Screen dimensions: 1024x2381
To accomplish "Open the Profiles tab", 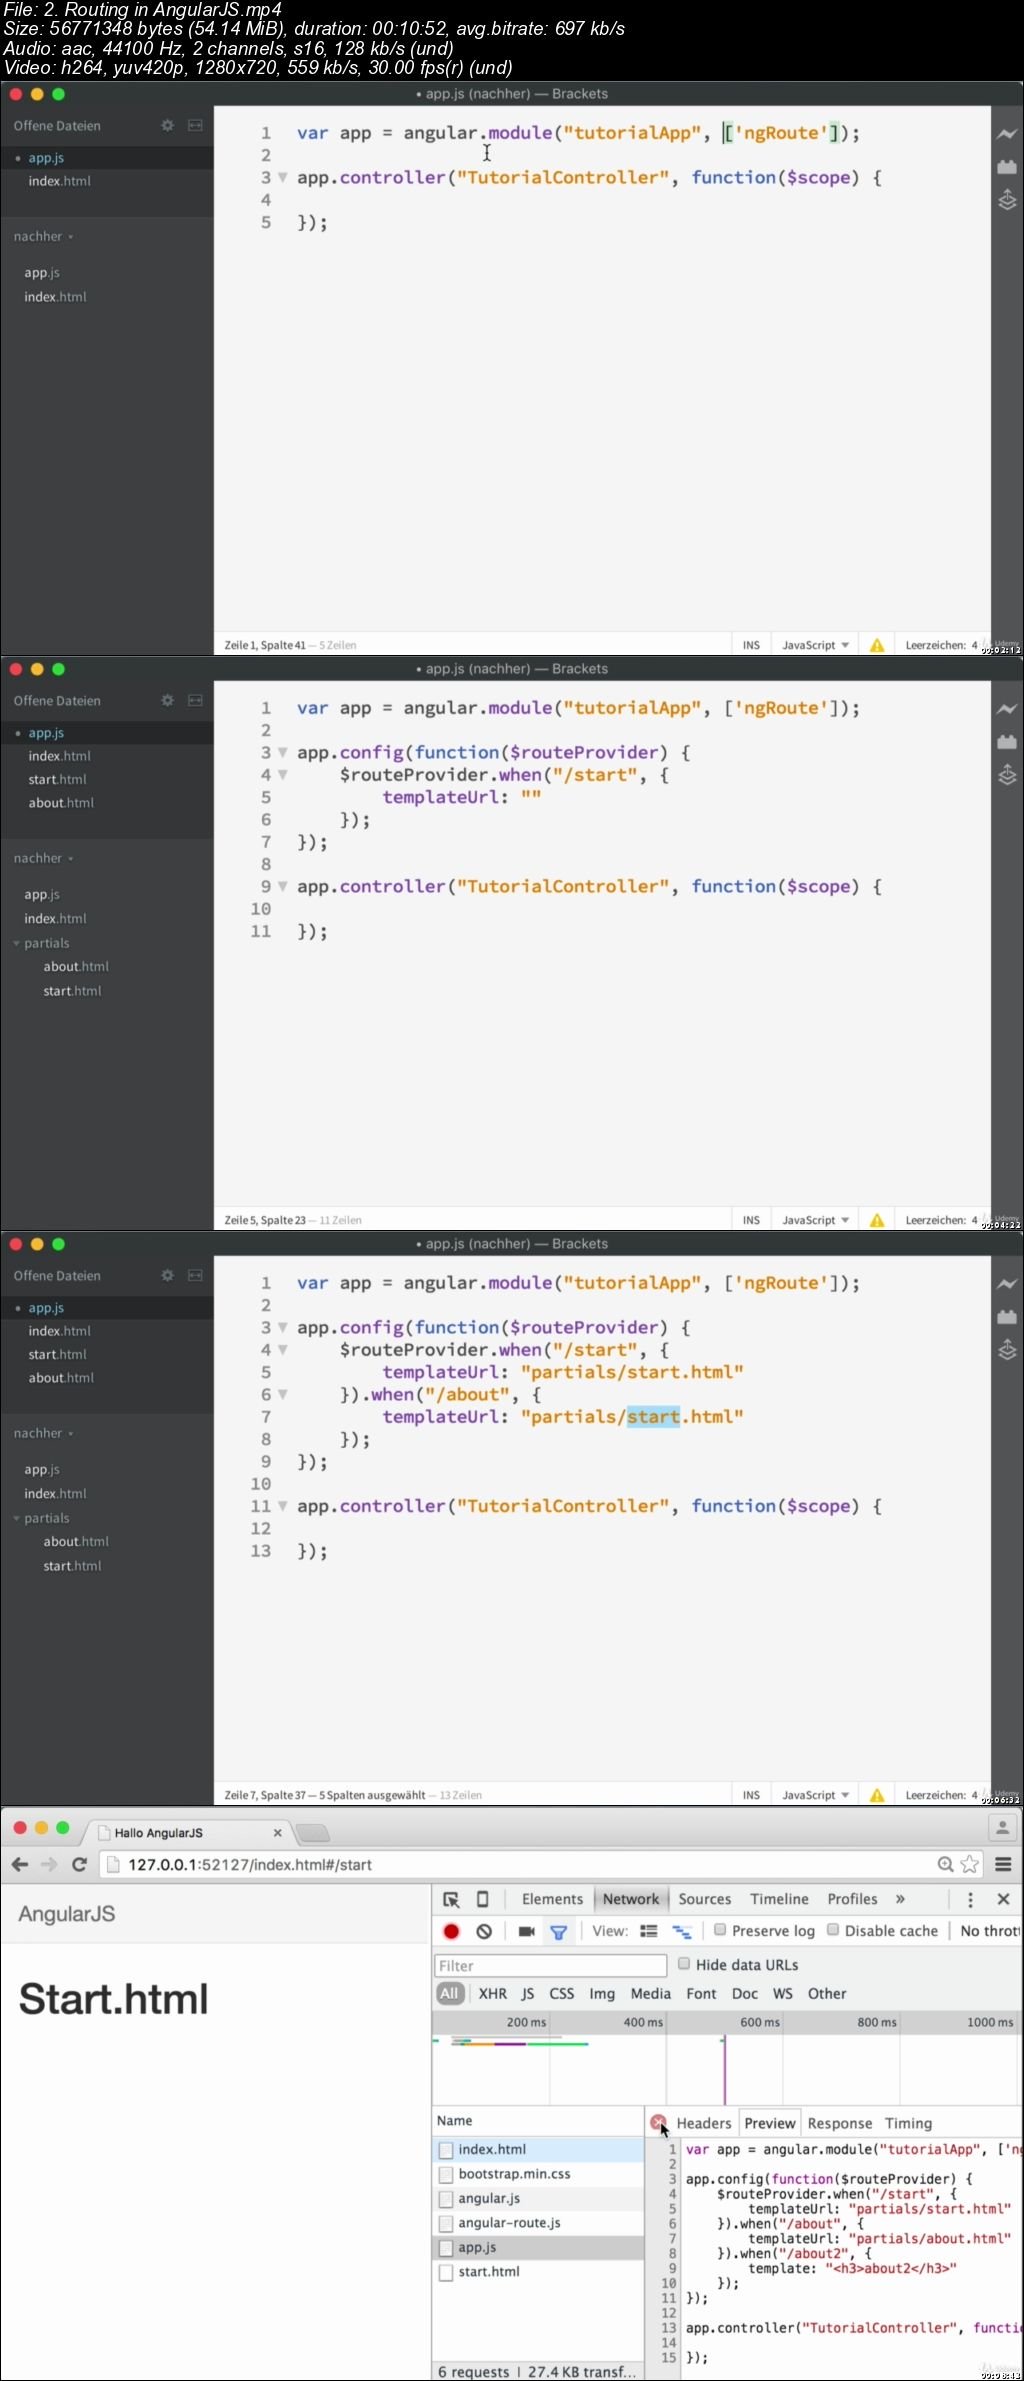I will tap(852, 1900).
